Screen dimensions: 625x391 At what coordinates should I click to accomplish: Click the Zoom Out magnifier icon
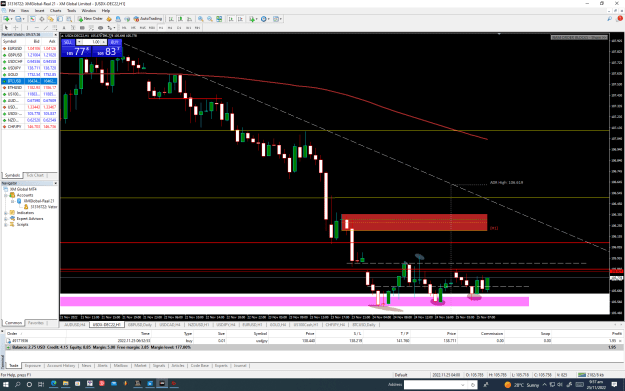coord(210,19)
